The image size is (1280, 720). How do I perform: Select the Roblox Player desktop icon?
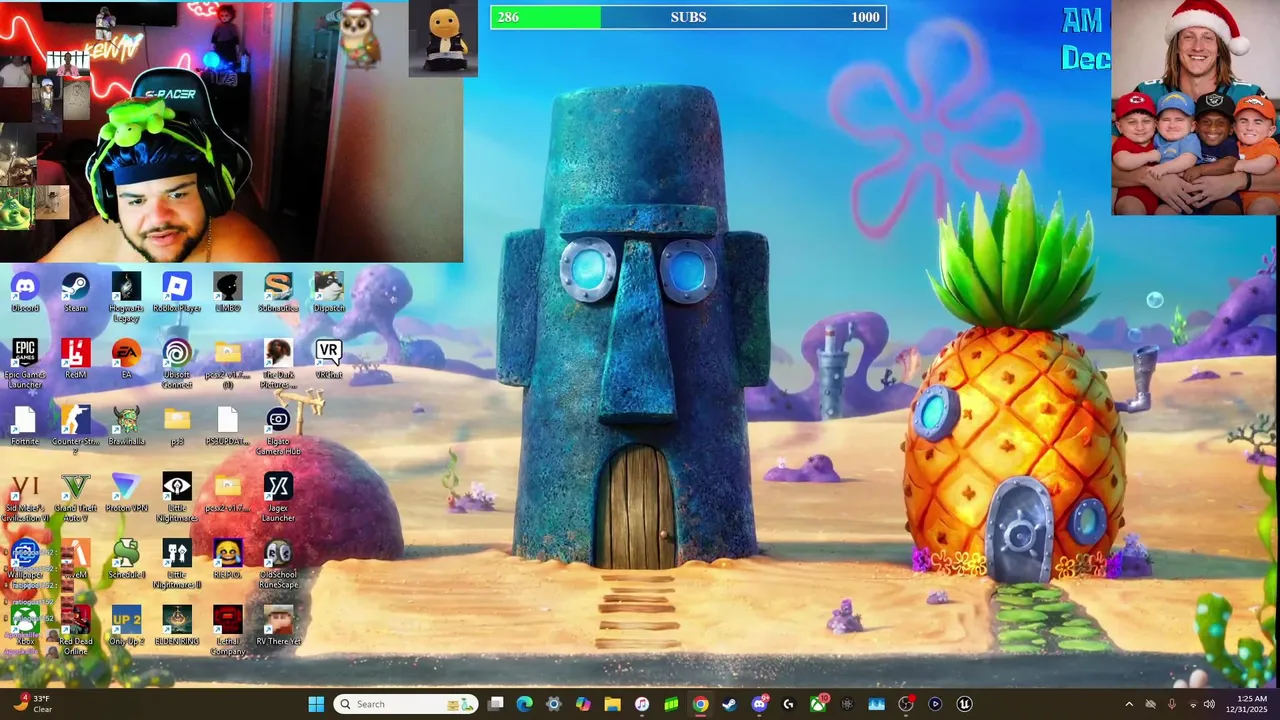coord(177,292)
